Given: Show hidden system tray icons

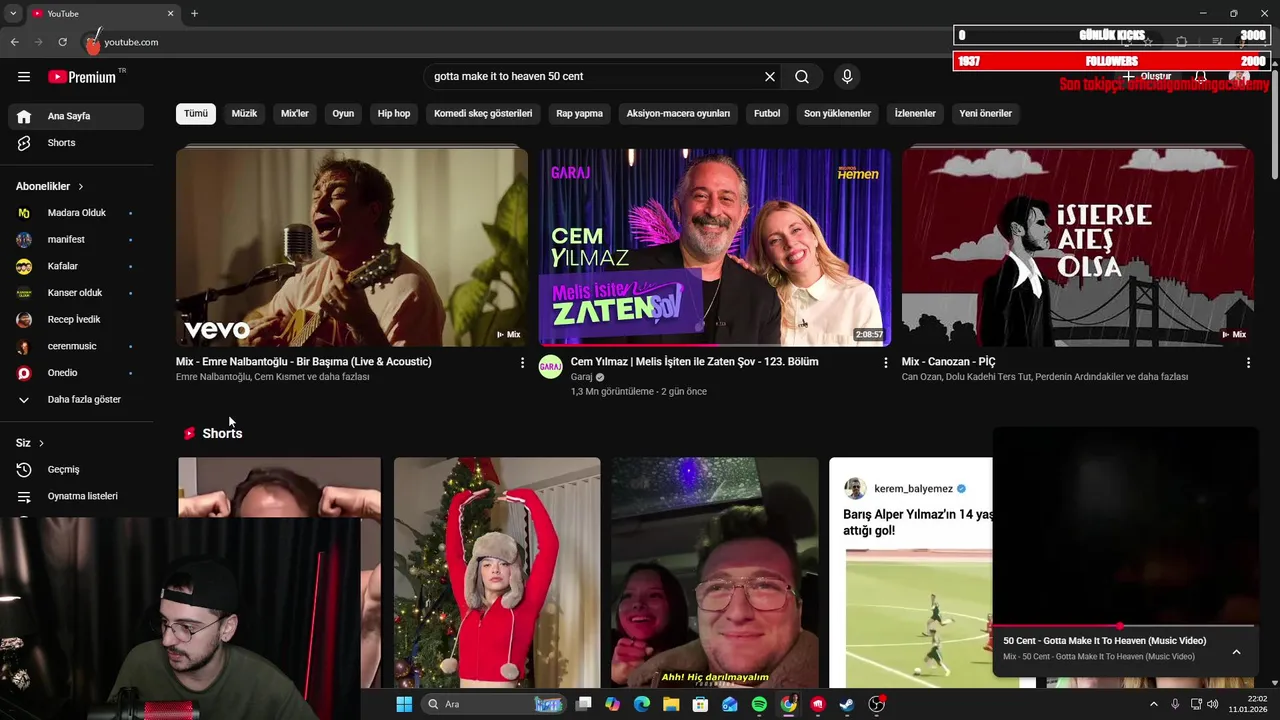Looking at the screenshot, I should pyautogui.click(x=1153, y=704).
